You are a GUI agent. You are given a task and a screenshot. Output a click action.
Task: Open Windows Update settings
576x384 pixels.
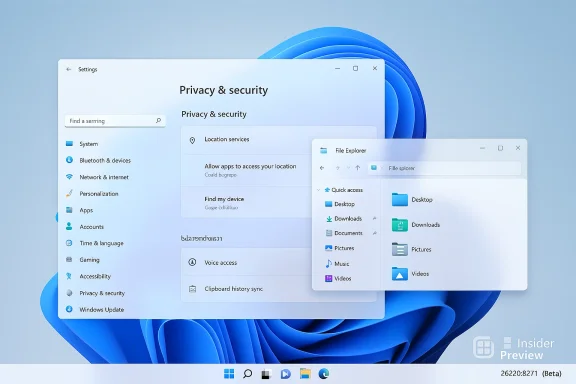click(x=94, y=309)
